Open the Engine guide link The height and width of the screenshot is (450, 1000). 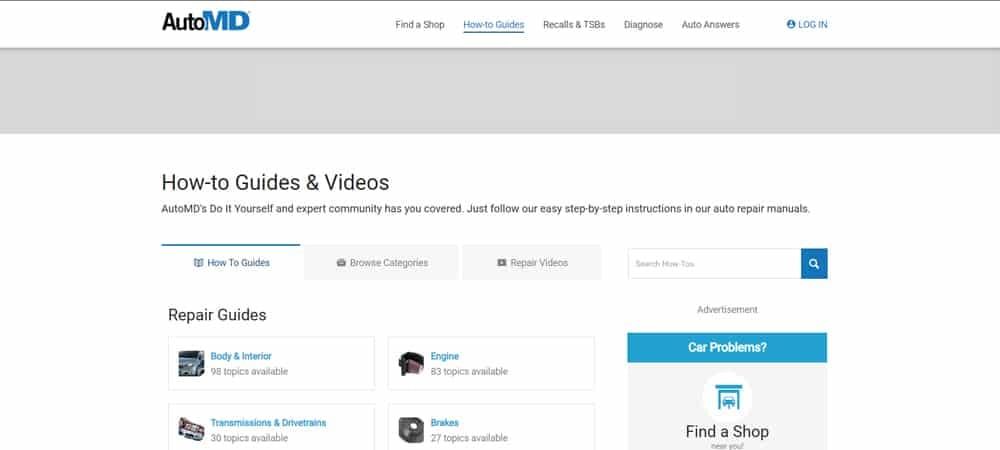coord(445,356)
